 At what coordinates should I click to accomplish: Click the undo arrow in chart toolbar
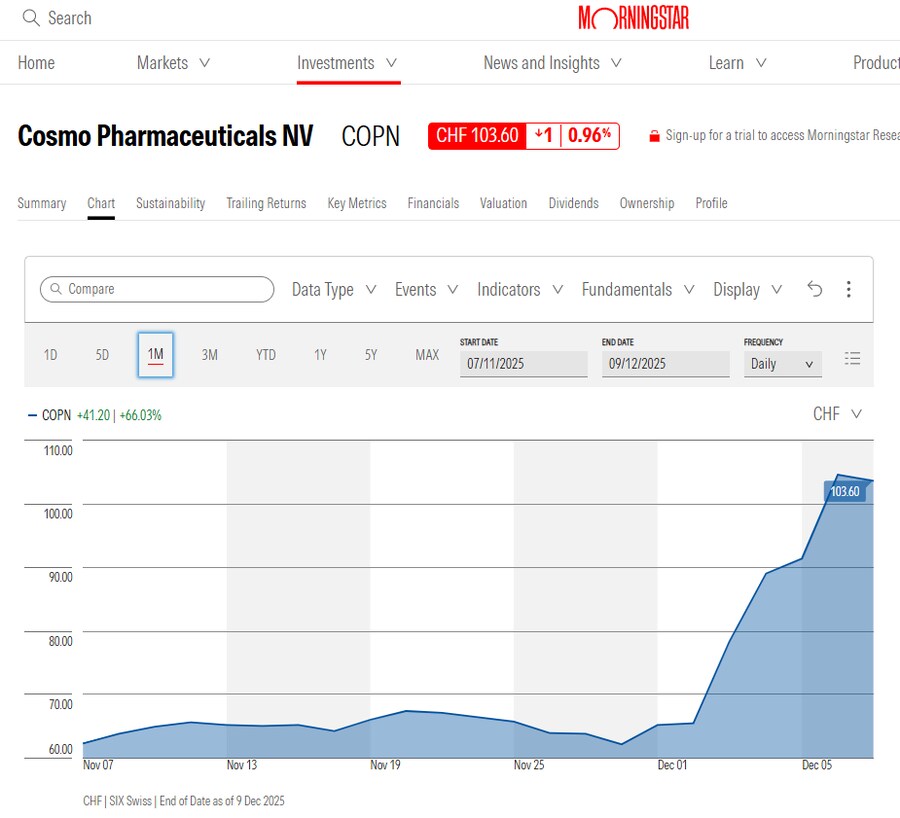[x=815, y=289]
